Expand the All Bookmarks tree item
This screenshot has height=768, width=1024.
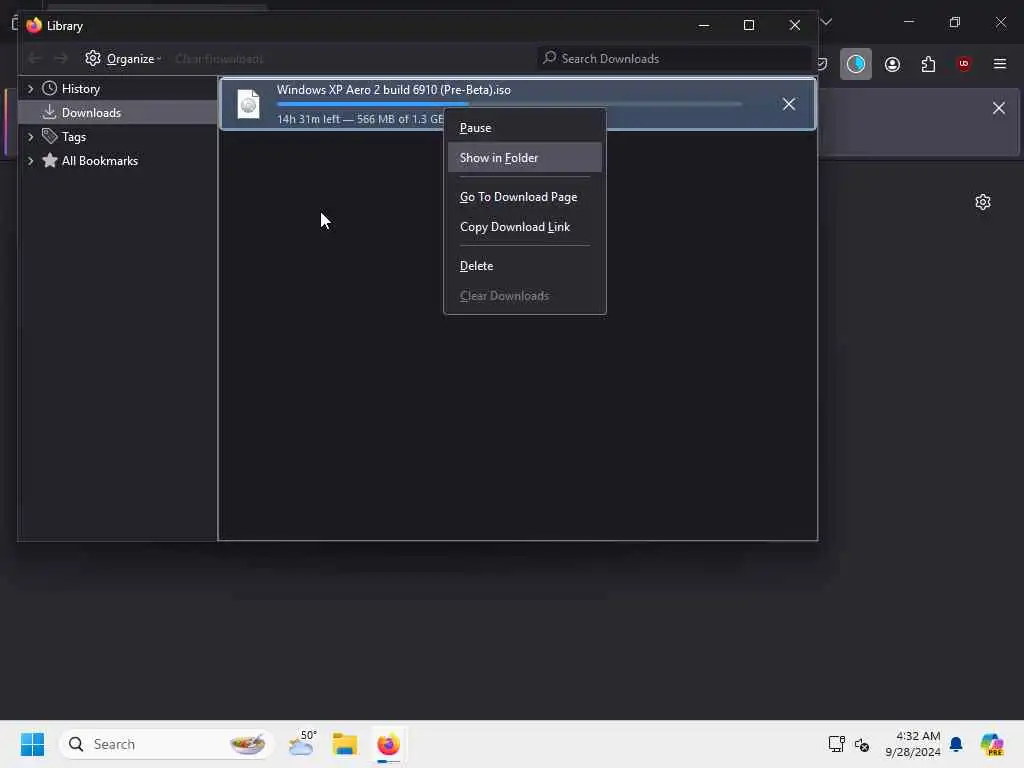[x=30, y=161]
